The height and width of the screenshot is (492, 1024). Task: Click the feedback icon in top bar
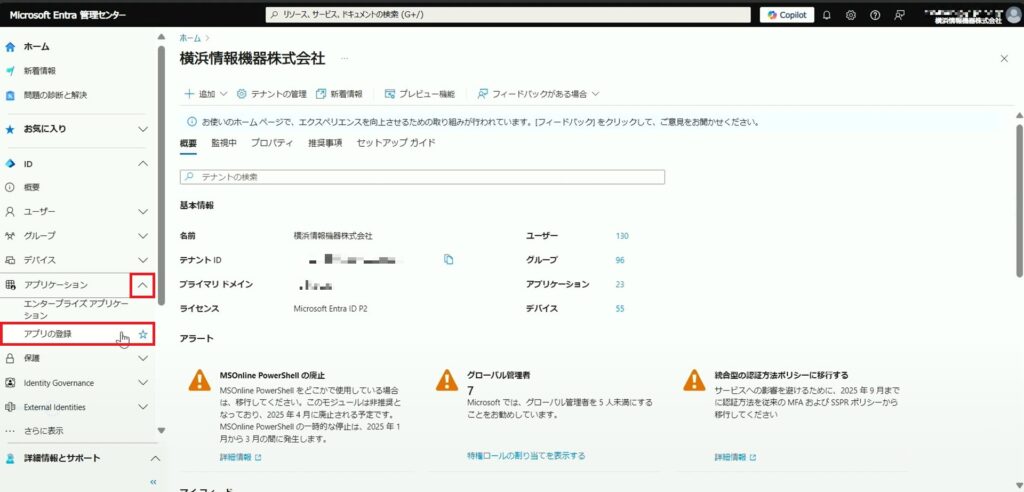pos(899,15)
